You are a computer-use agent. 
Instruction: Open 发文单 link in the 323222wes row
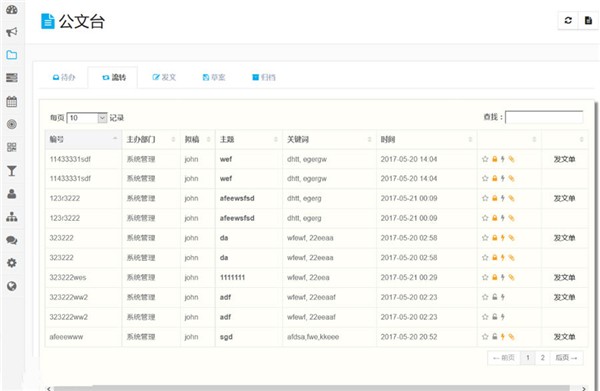[564, 277]
